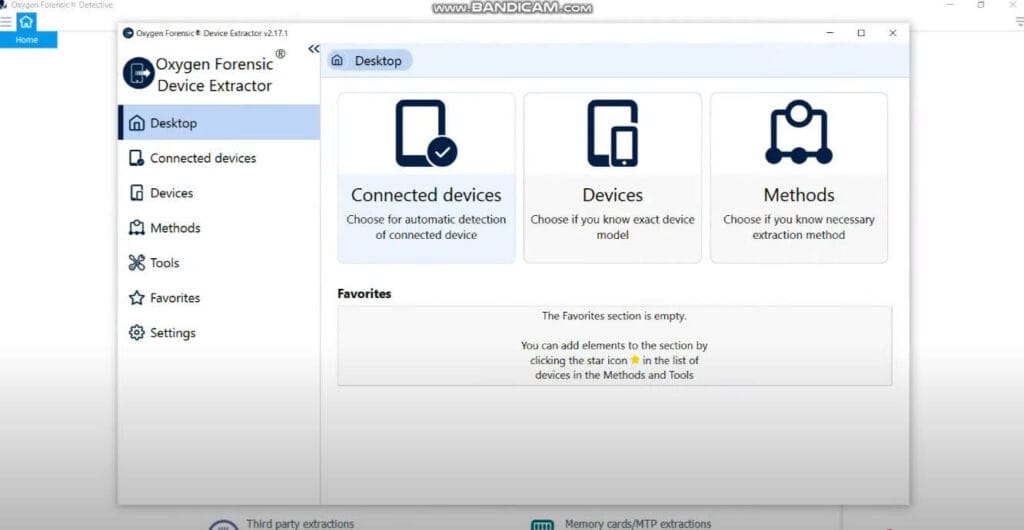Open Devices in the sidebar
Image resolution: width=1024 pixels, height=530 pixels.
219,193
